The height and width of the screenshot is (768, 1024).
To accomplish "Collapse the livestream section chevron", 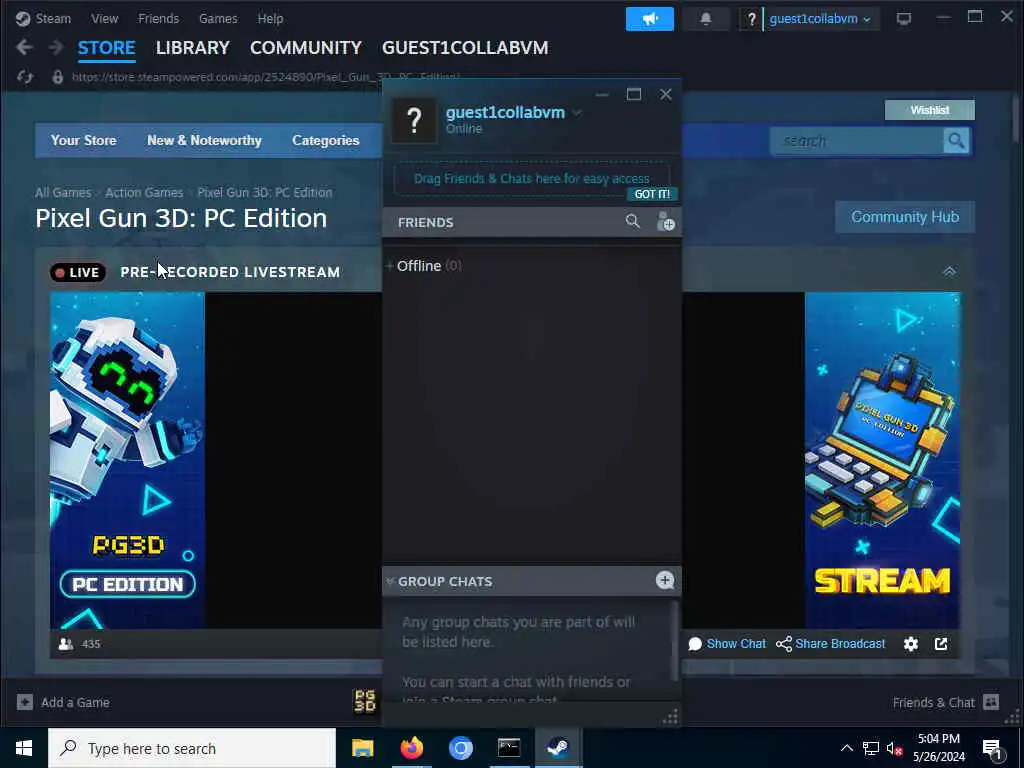I will (949, 271).
